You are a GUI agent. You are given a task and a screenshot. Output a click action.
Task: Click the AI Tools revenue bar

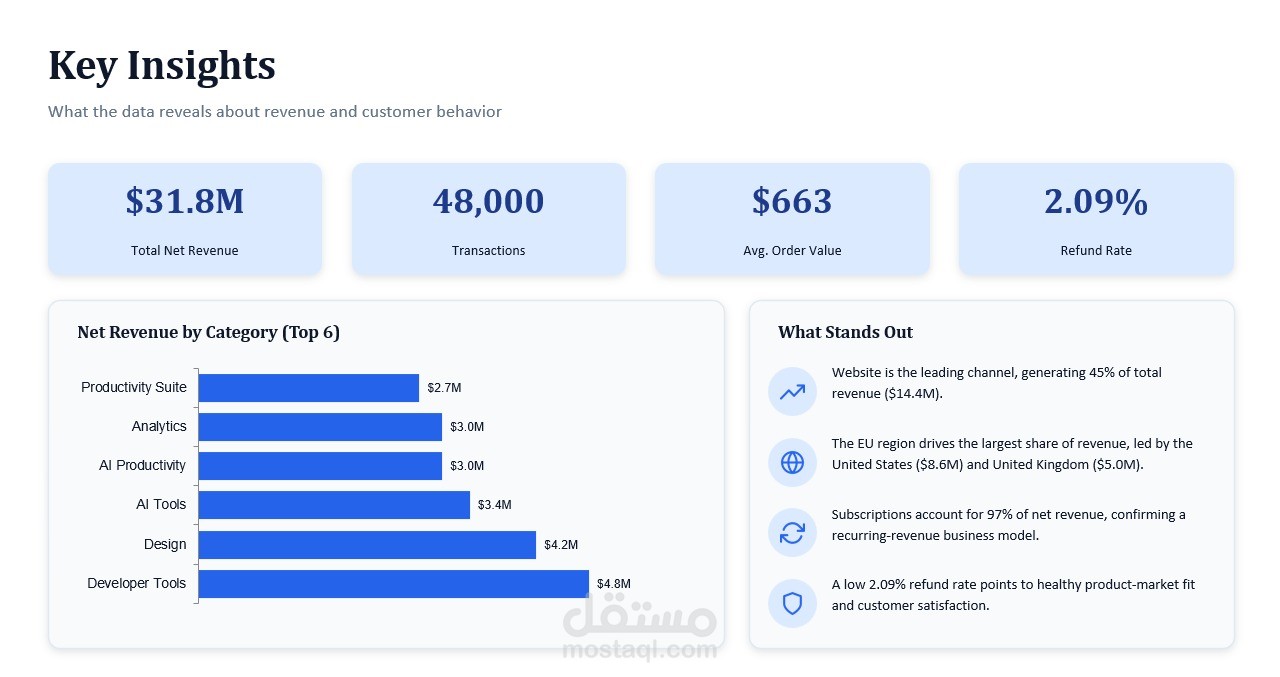pos(334,505)
